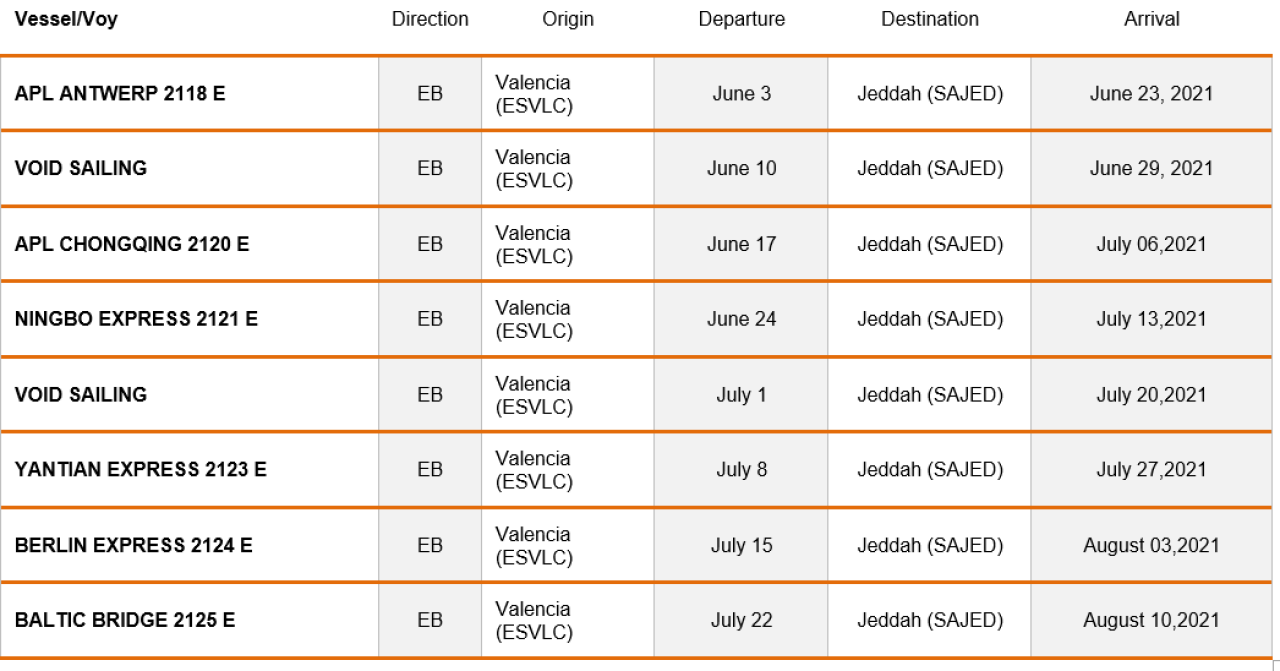Viewport: 1280px width, 671px height.
Task: Click the June 23, 2021 arrival cell
Action: pos(1151,93)
